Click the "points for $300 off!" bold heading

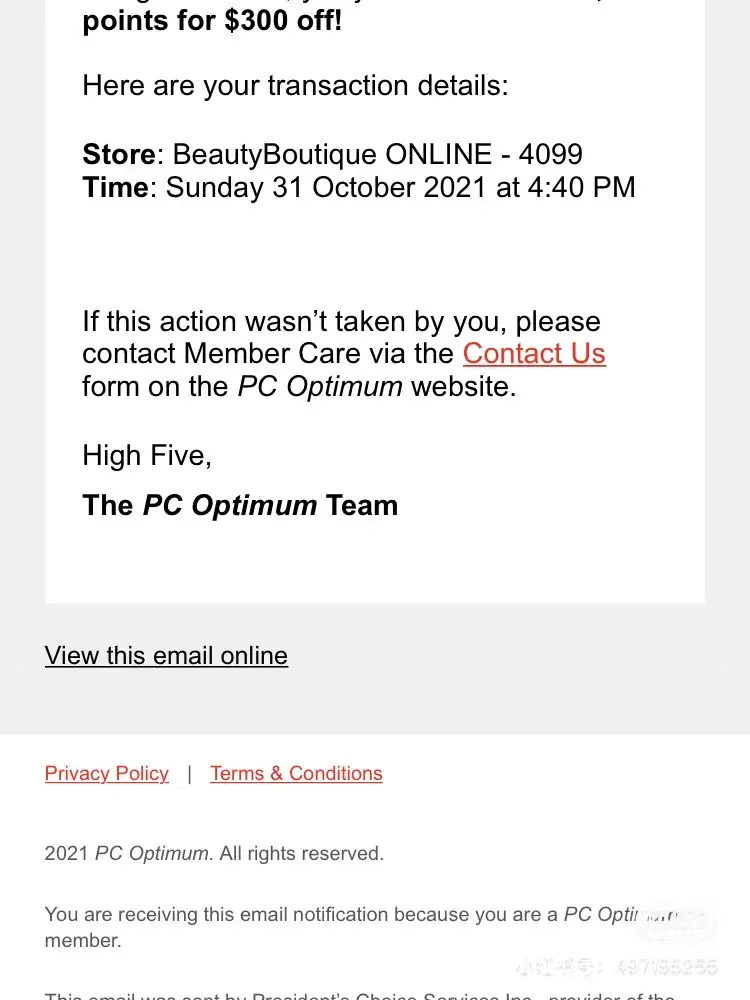click(212, 20)
